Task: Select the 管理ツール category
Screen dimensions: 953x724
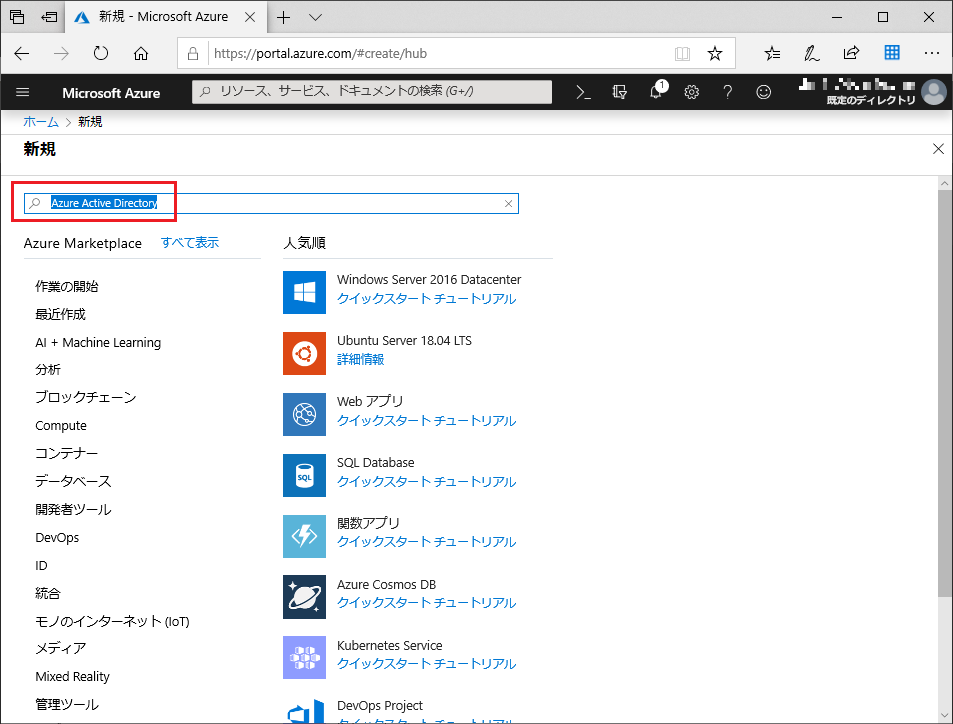Action: pyautogui.click(x=67, y=705)
